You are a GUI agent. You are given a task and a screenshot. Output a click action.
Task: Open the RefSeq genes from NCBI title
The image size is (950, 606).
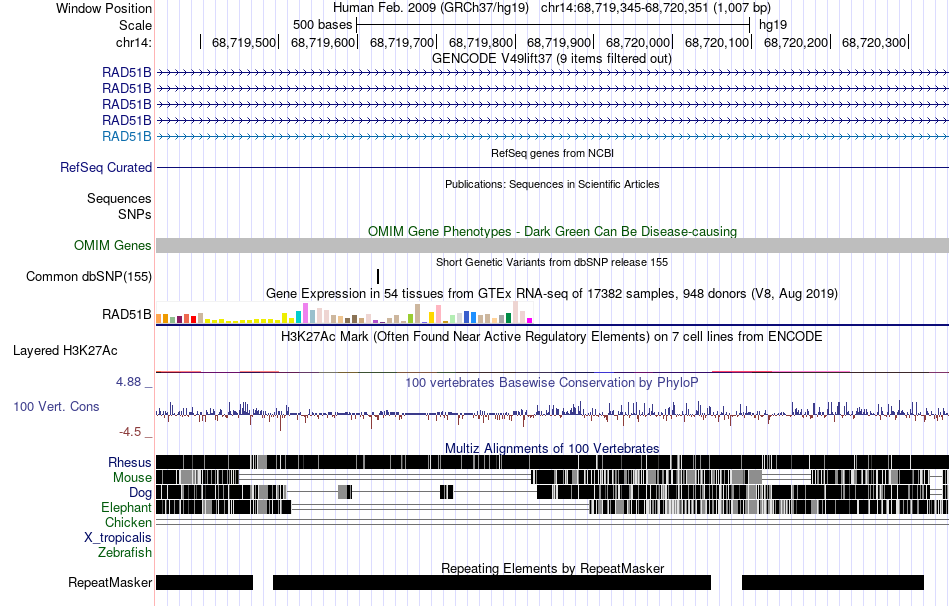(x=552, y=153)
